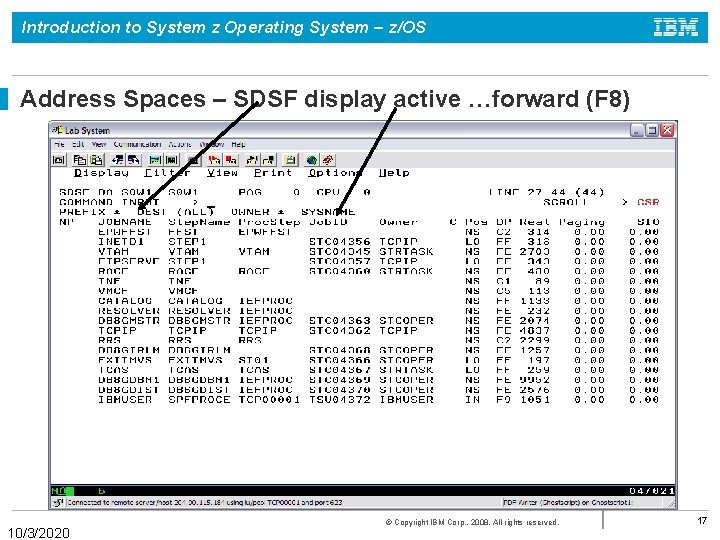Open the Display setup toolbar icon
Screen dimensions: 720x540
pos(155,160)
